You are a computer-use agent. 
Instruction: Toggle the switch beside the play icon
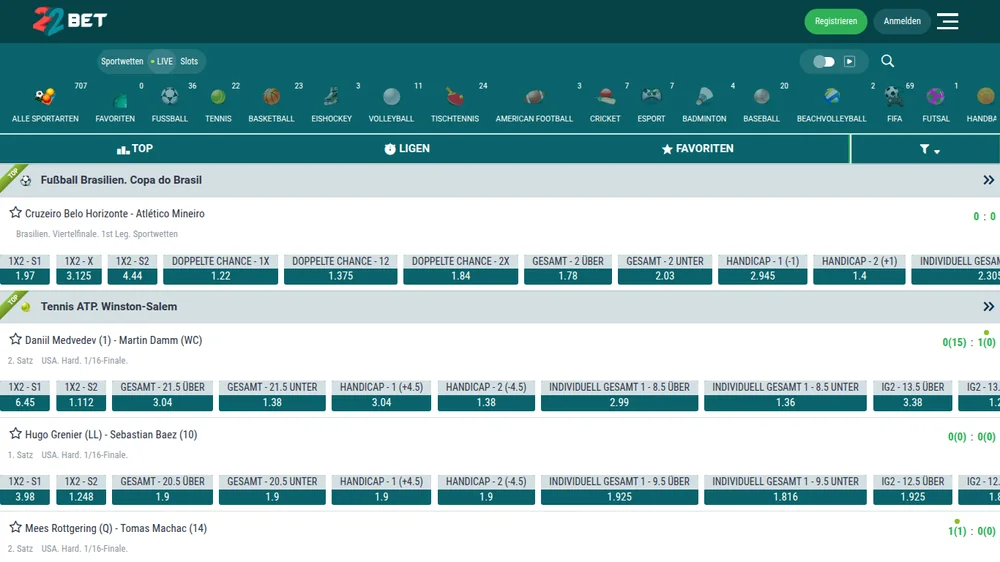click(x=823, y=61)
